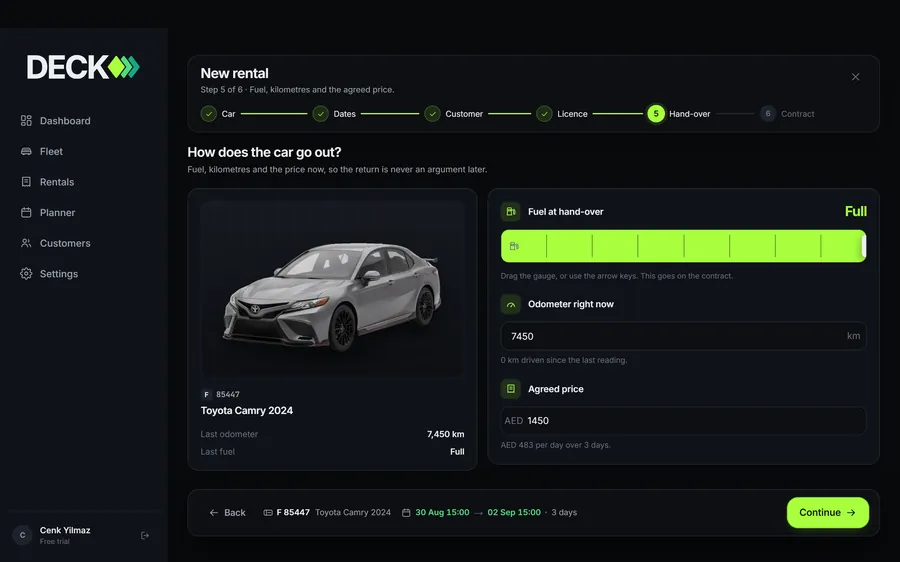This screenshot has width=900, height=562.
Task: Click the Agreed price icon
Action: pos(510,389)
